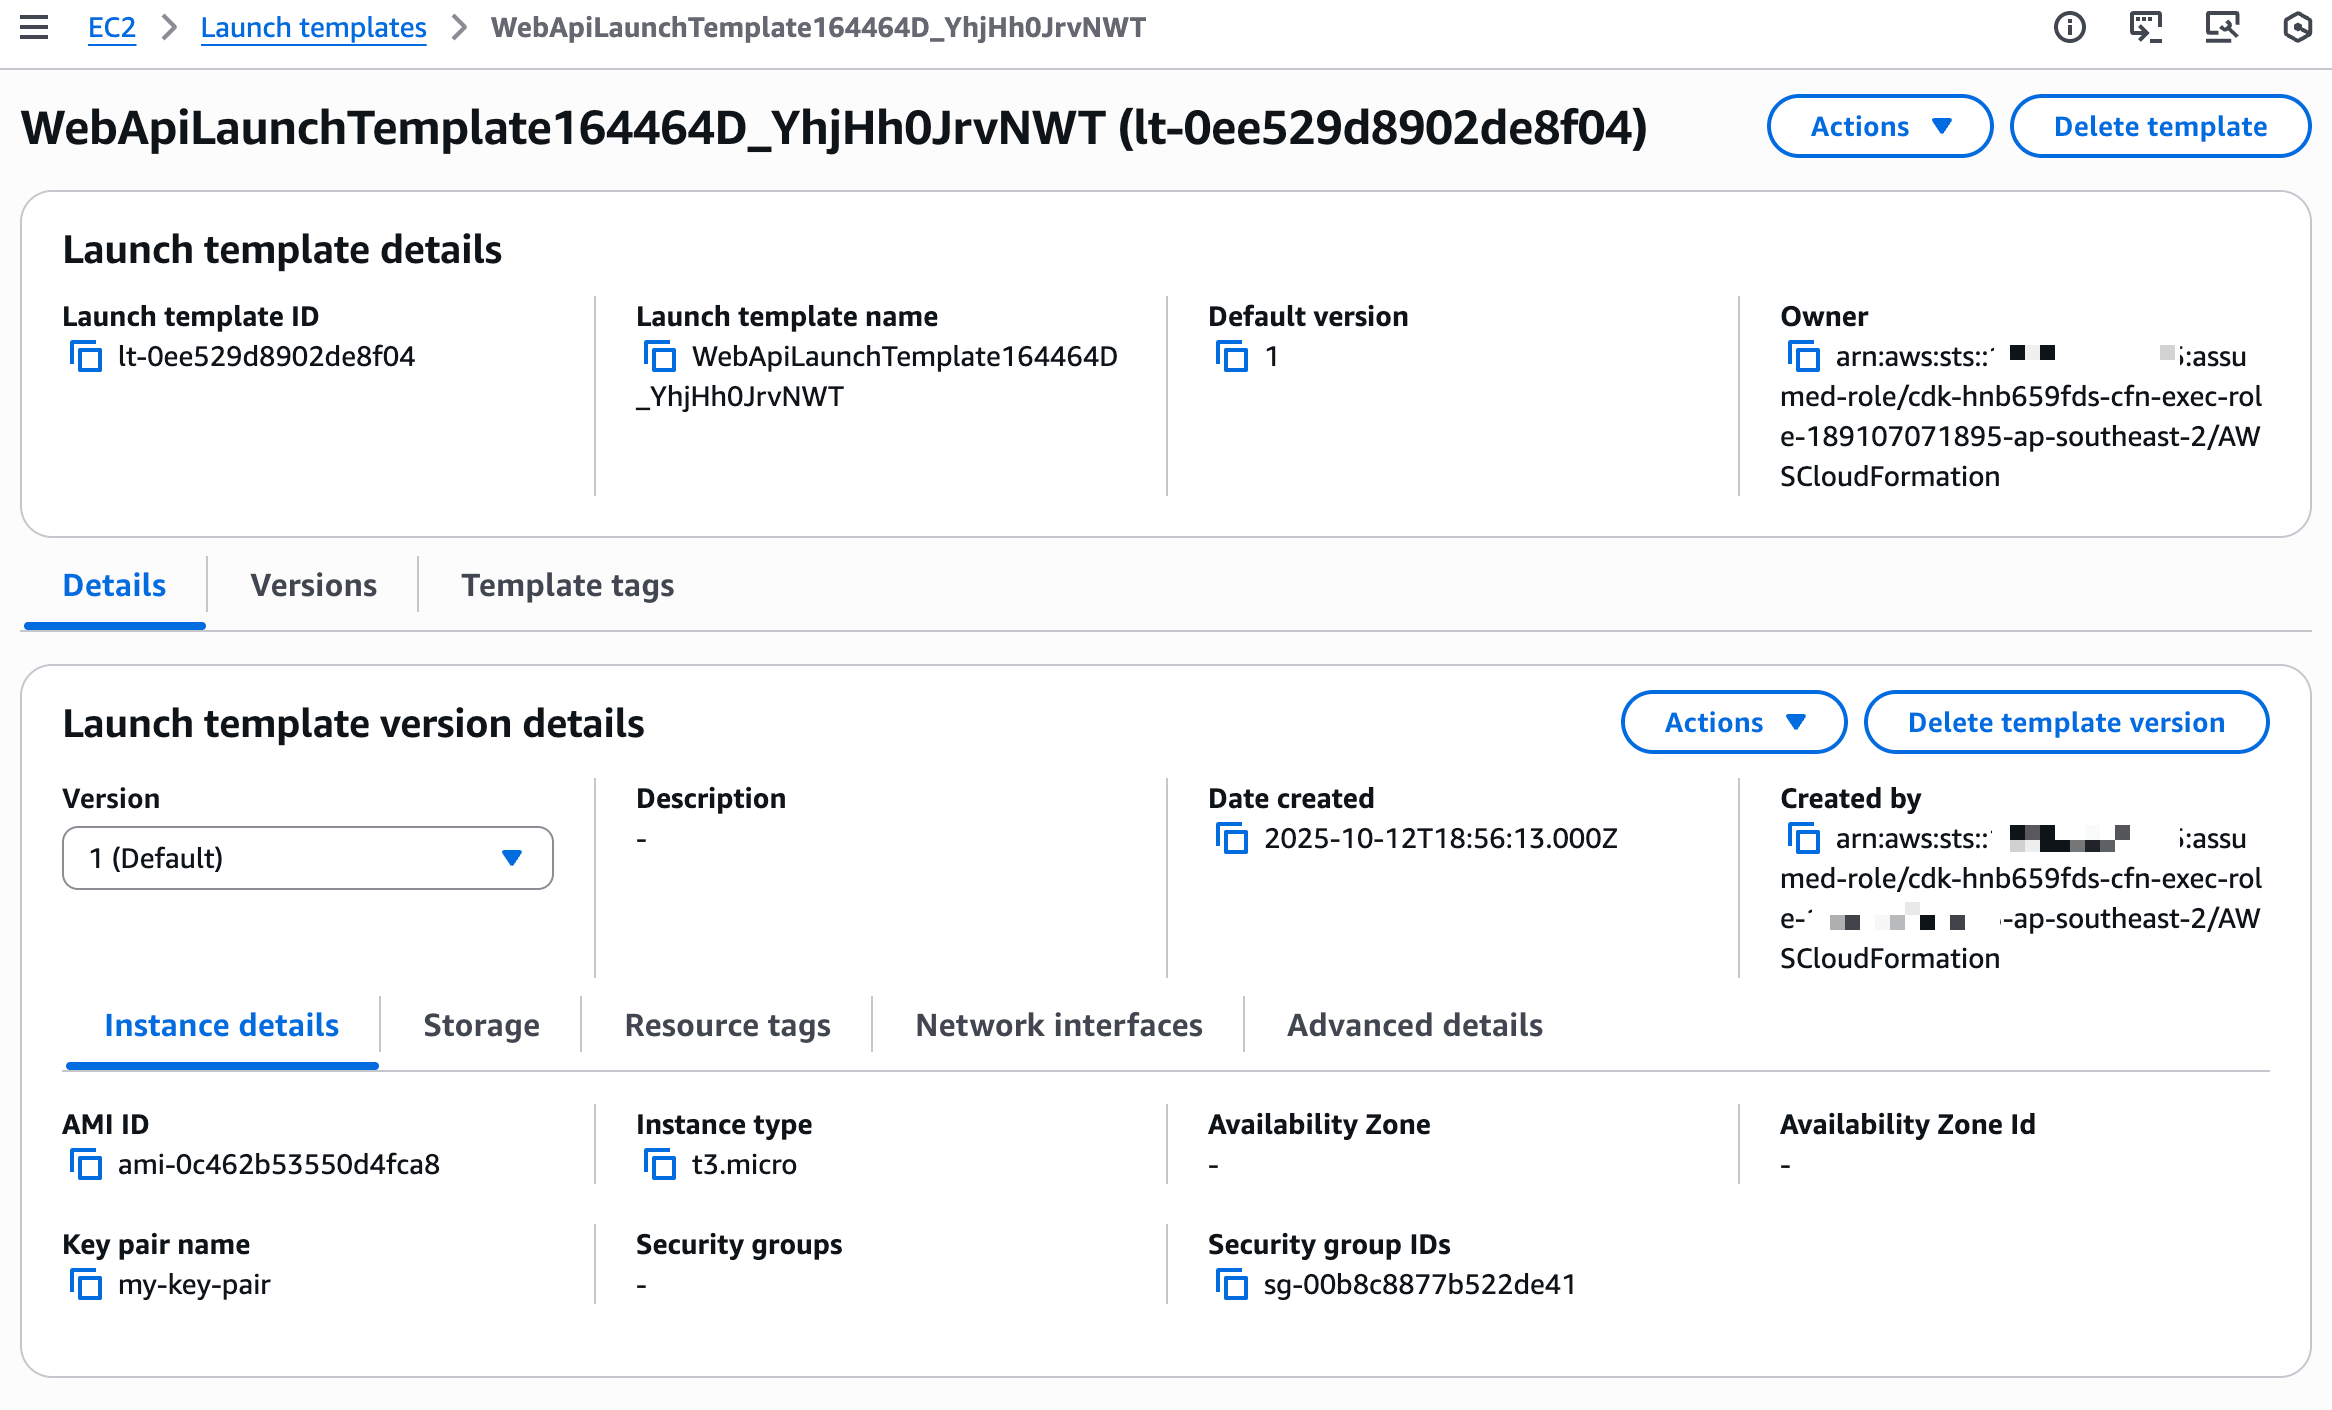Image resolution: width=2332 pixels, height=1410 pixels.
Task: Copy the Owner ARN
Action: point(1801,356)
